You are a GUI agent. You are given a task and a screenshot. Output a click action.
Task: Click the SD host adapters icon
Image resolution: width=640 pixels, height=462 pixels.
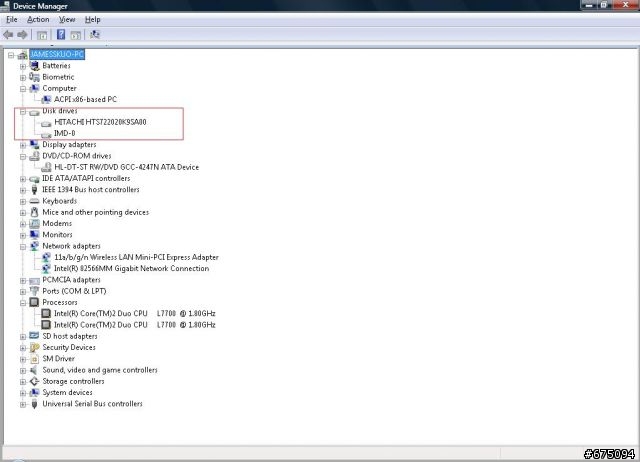click(35, 336)
